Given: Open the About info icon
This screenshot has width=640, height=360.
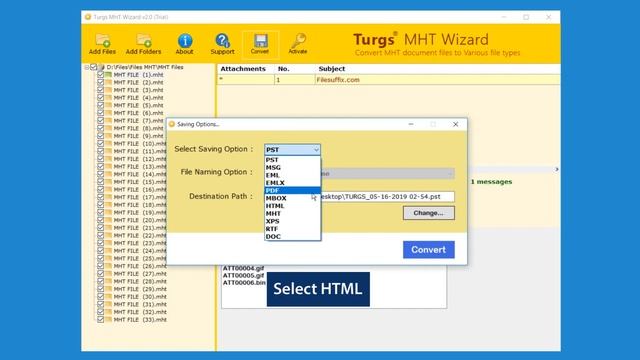Looking at the screenshot, I should 185,40.
